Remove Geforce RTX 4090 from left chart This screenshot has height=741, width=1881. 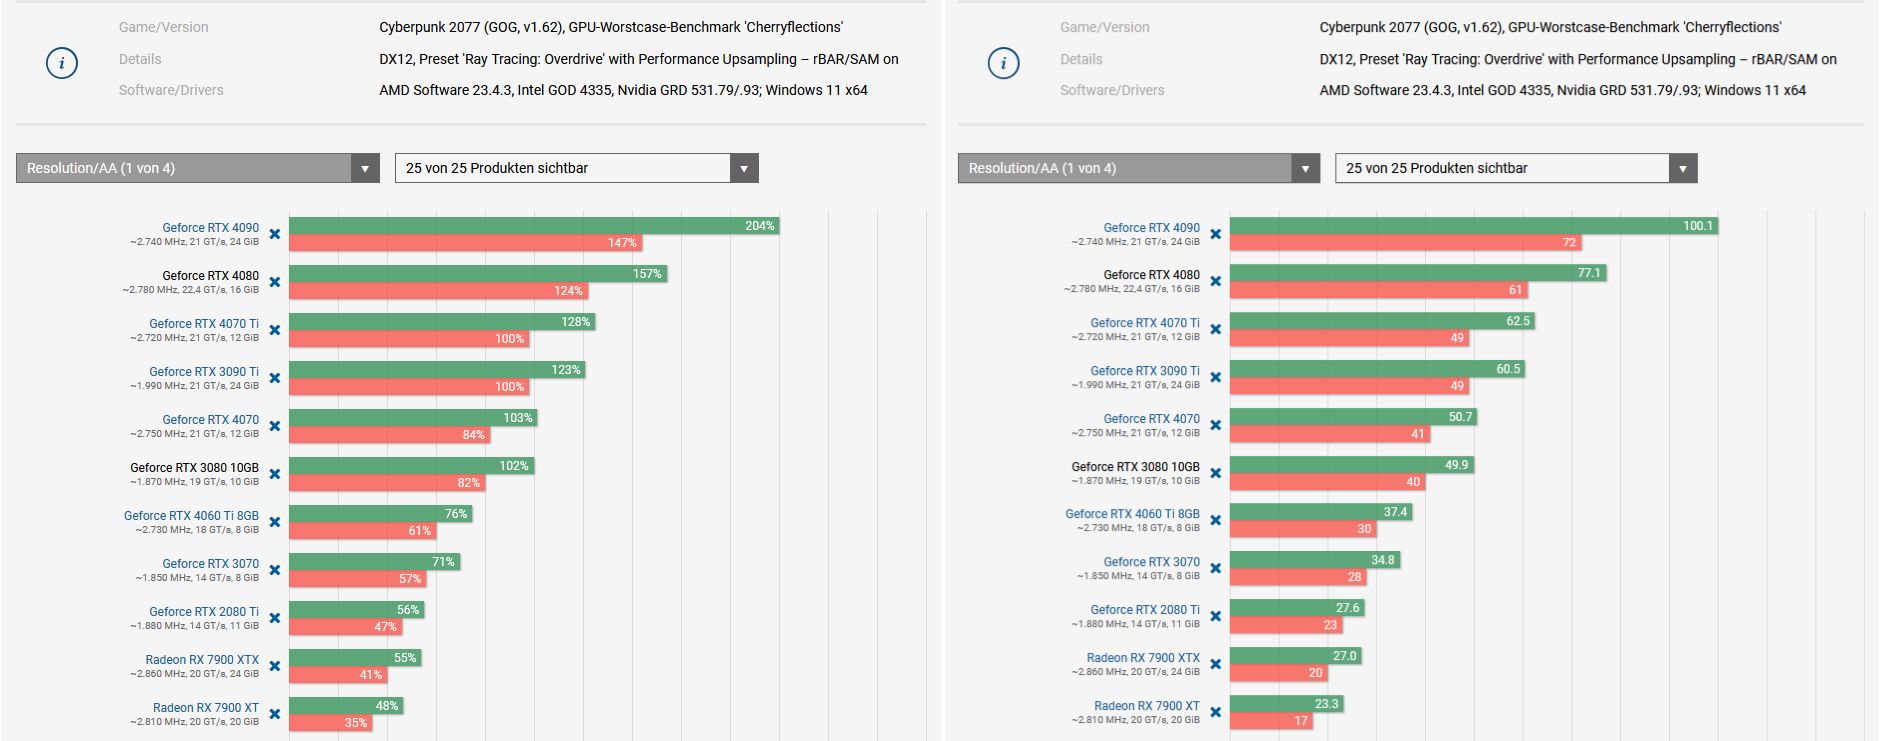point(275,234)
